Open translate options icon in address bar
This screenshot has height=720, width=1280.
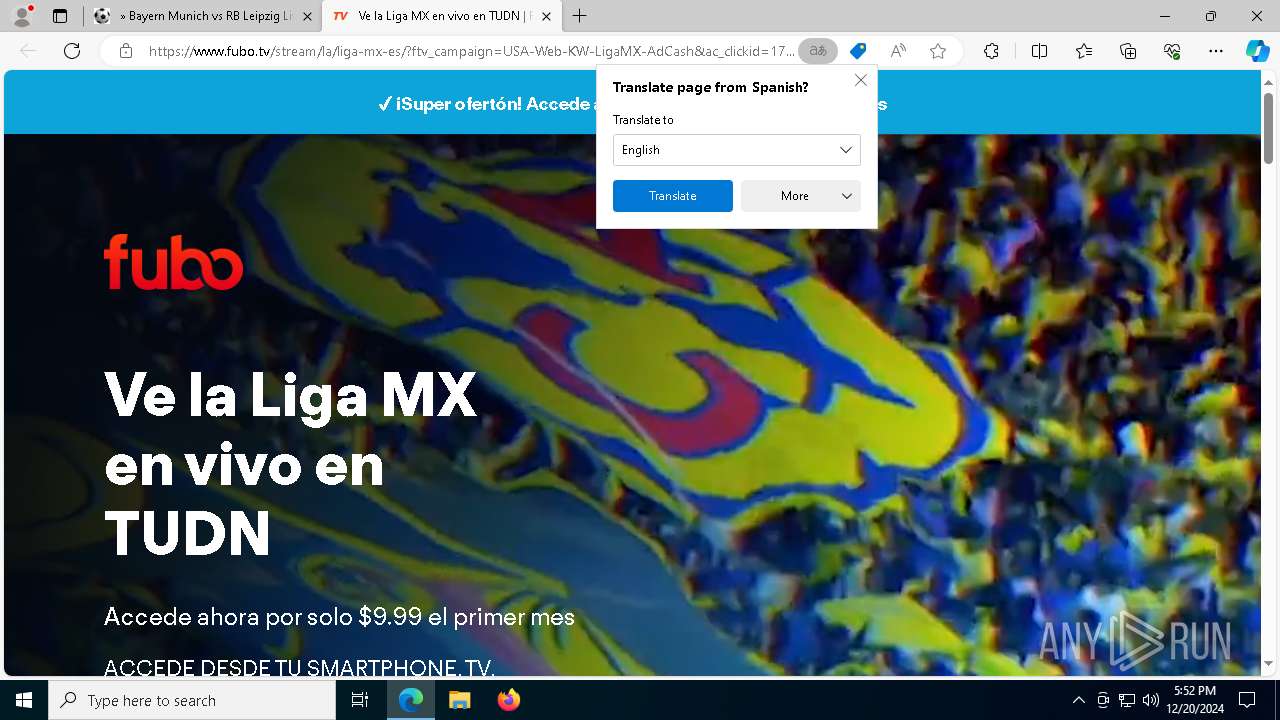coord(818,51)
